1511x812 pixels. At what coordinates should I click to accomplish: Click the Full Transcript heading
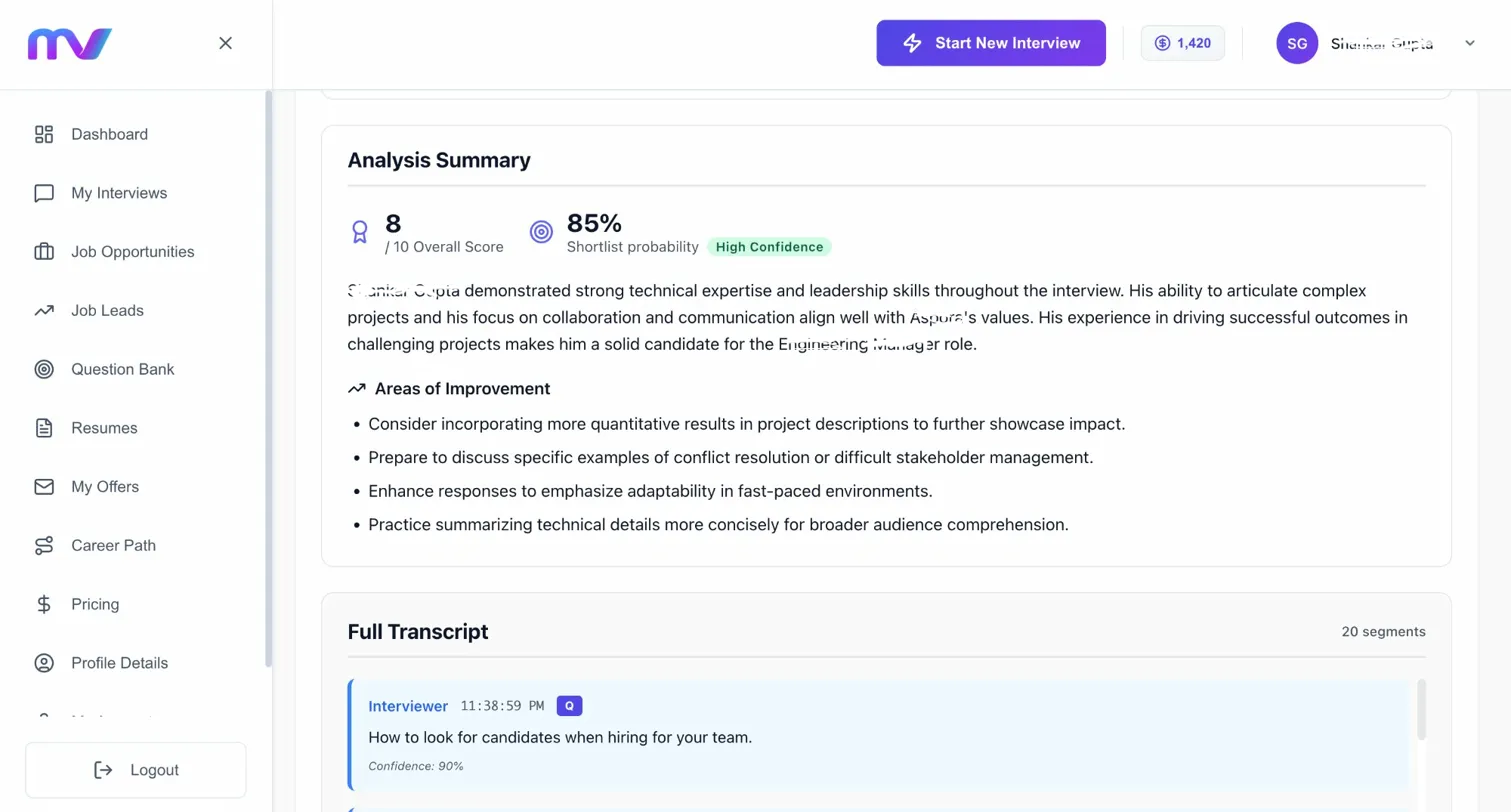418,632
